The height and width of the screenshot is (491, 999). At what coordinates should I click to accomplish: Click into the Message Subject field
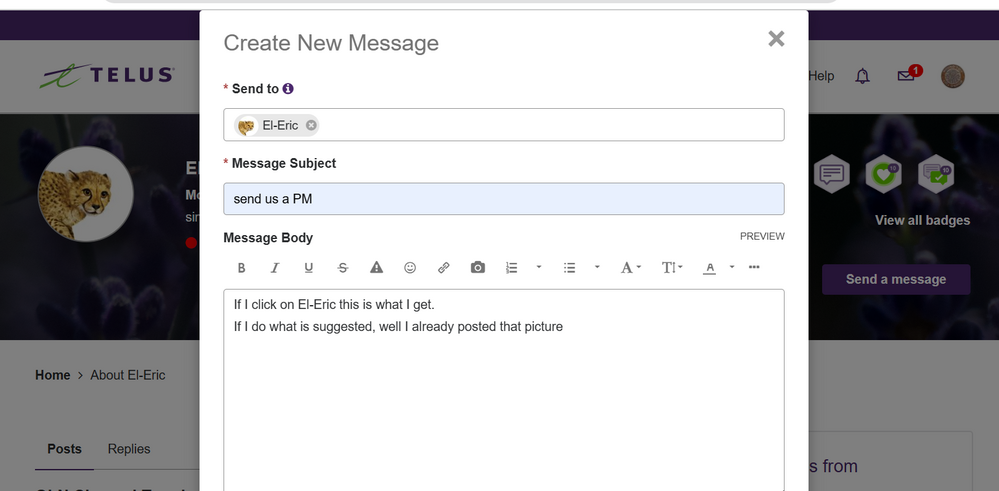[x=503, y=199]
